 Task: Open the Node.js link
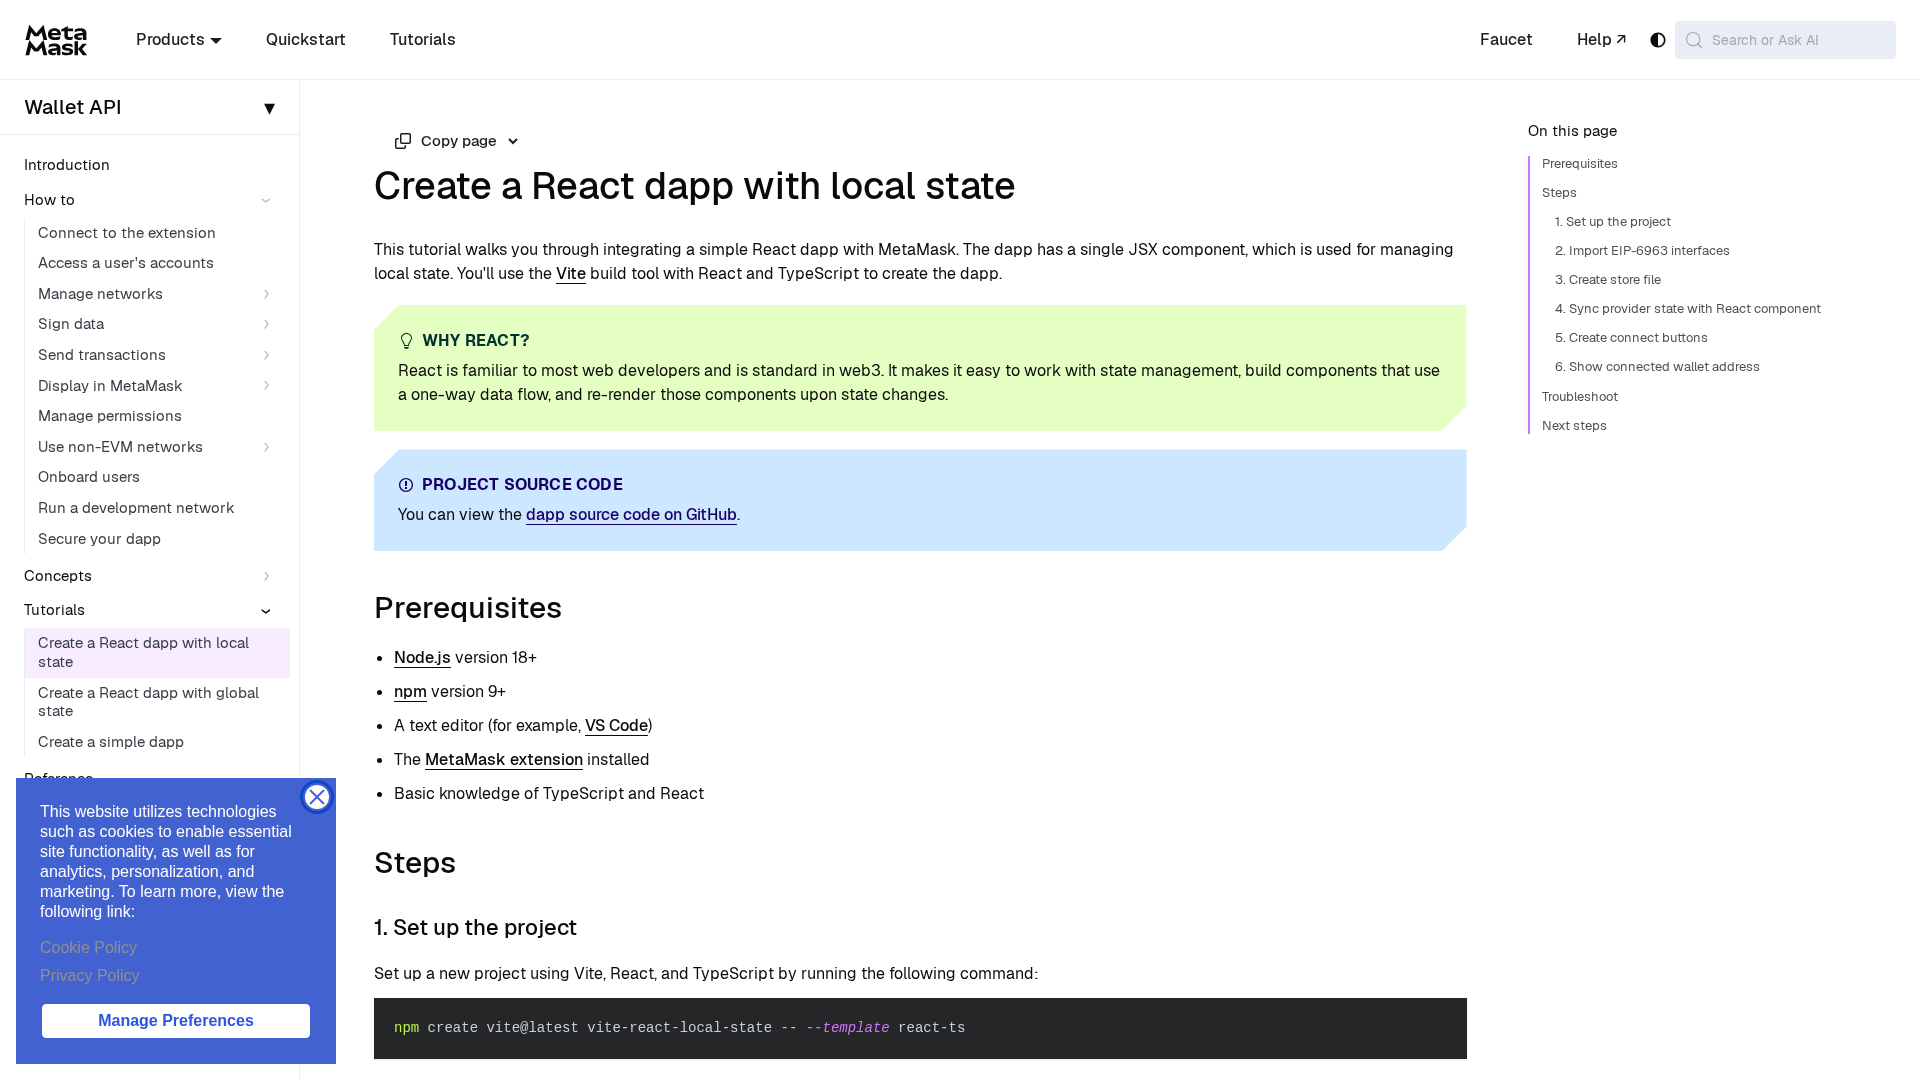click(x=422, y=658)
